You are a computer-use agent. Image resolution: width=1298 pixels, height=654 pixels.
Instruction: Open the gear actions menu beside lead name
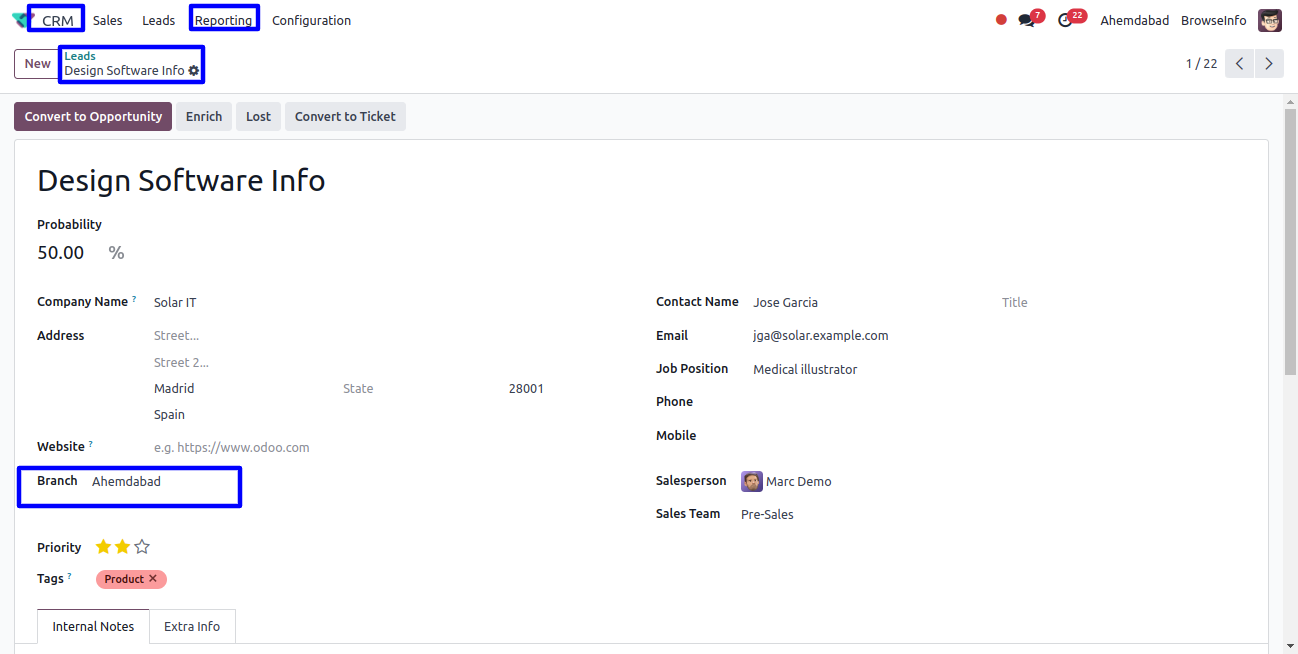coord(194,71)
